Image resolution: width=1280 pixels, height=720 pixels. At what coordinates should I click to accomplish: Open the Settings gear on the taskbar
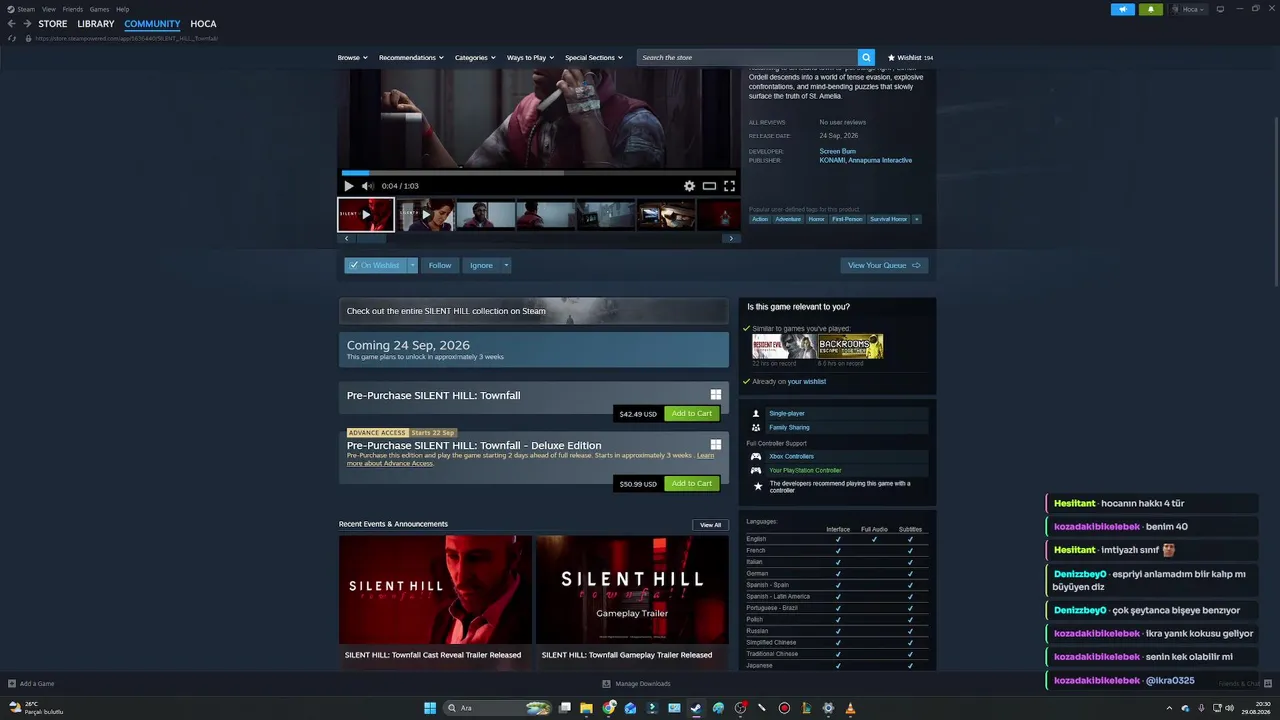[828, 708]
